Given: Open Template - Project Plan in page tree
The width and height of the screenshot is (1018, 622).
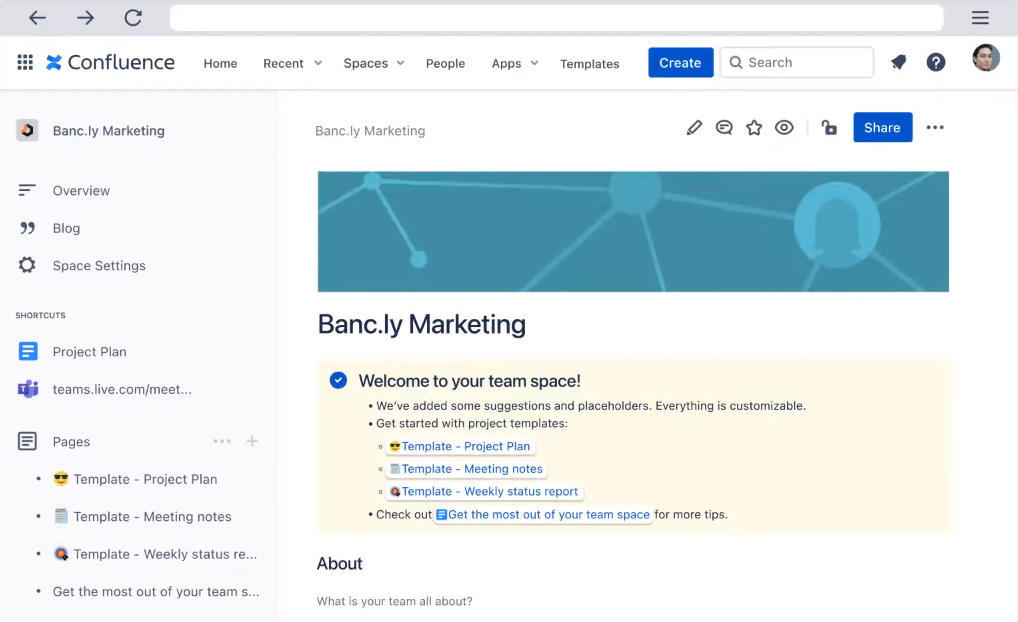Looking at the screenshot, I should coord(145,479).
